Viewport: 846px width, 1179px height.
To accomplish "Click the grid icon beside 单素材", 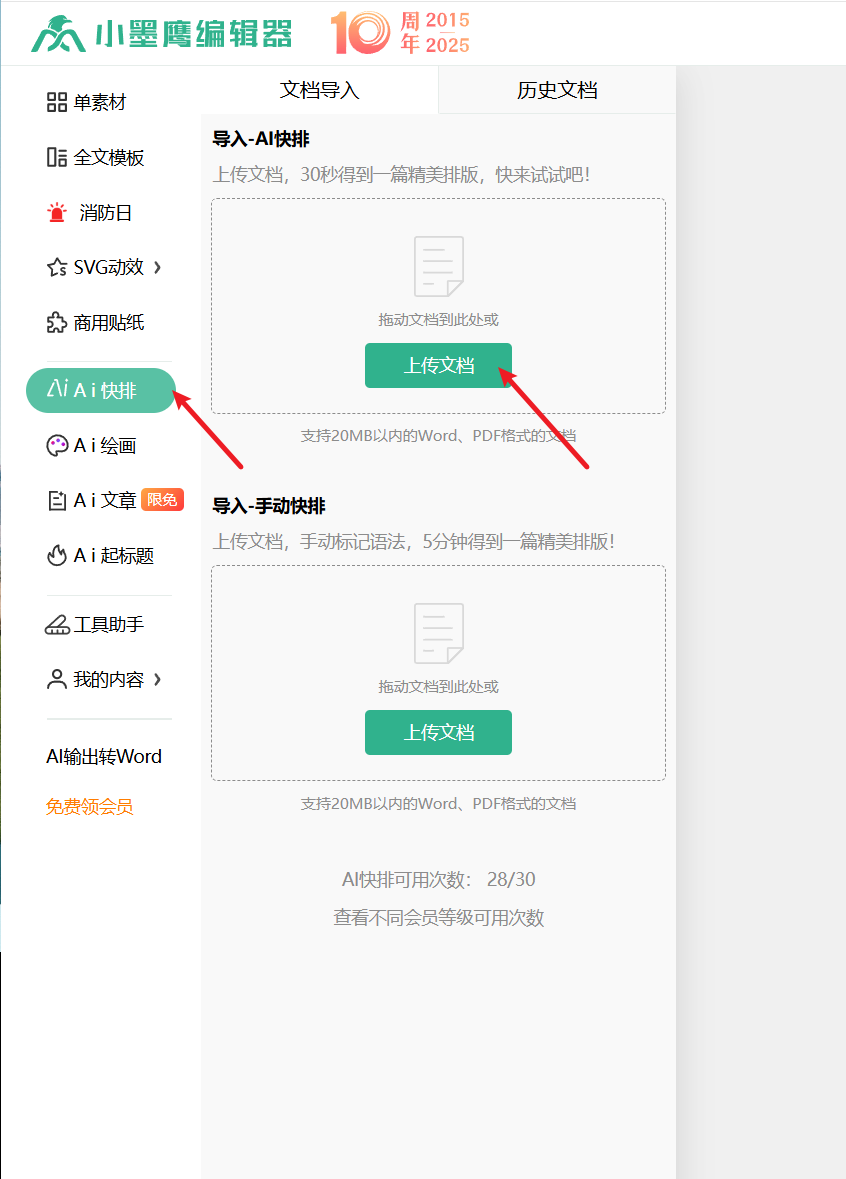I will (x=57, y=102).
